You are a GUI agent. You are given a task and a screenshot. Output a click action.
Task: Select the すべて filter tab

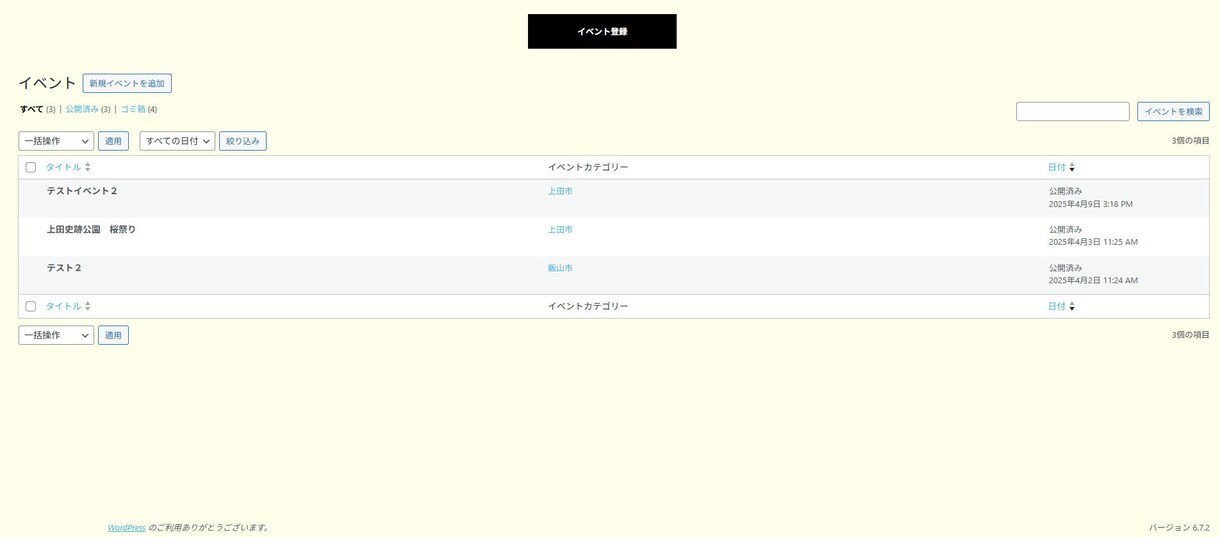click(32, 109)
